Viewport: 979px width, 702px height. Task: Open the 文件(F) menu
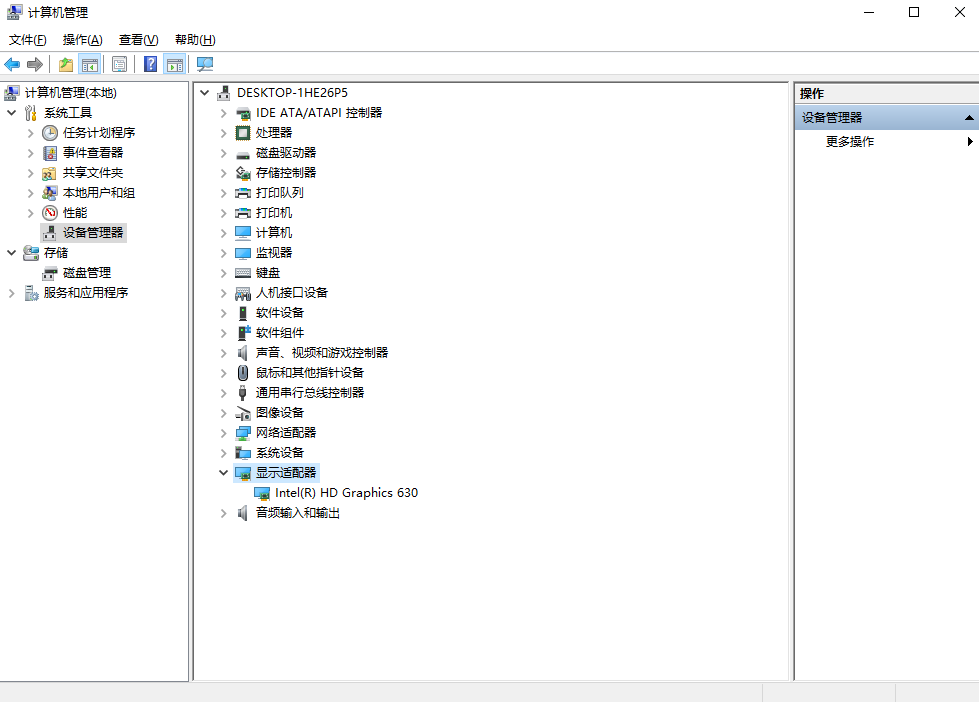28,40
